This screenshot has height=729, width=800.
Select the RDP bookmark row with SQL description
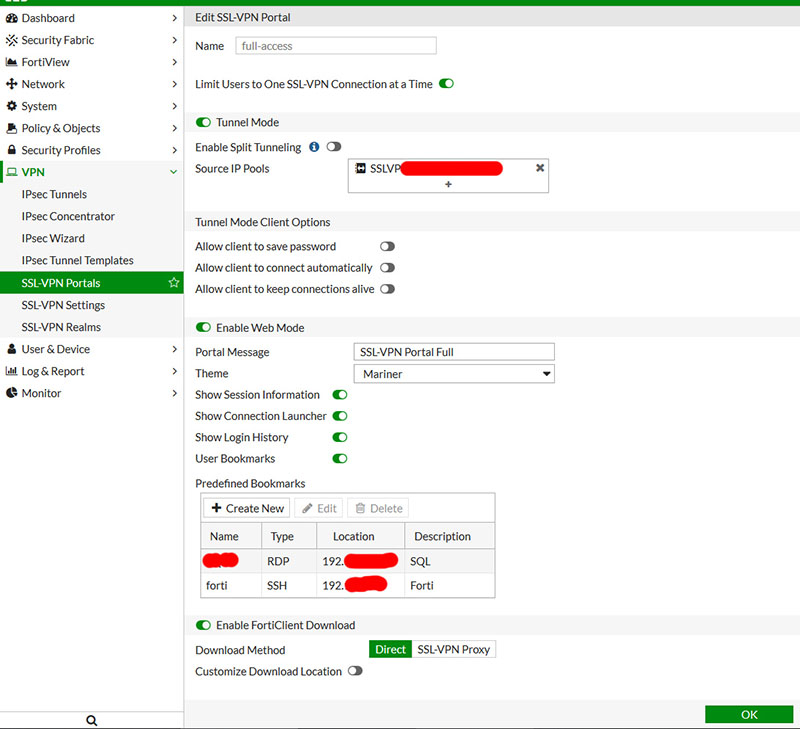pyautogui.click(x=348, y=561)
